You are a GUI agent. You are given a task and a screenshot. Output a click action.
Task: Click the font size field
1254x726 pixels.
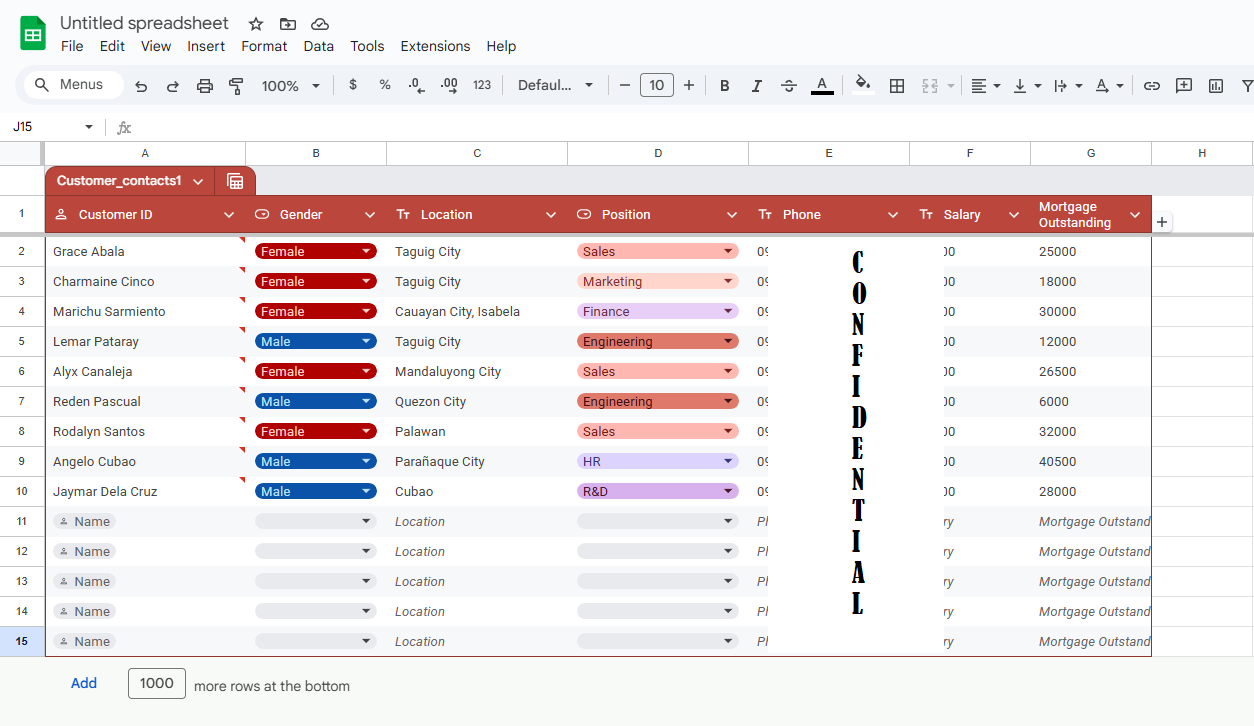click(657, 85)
